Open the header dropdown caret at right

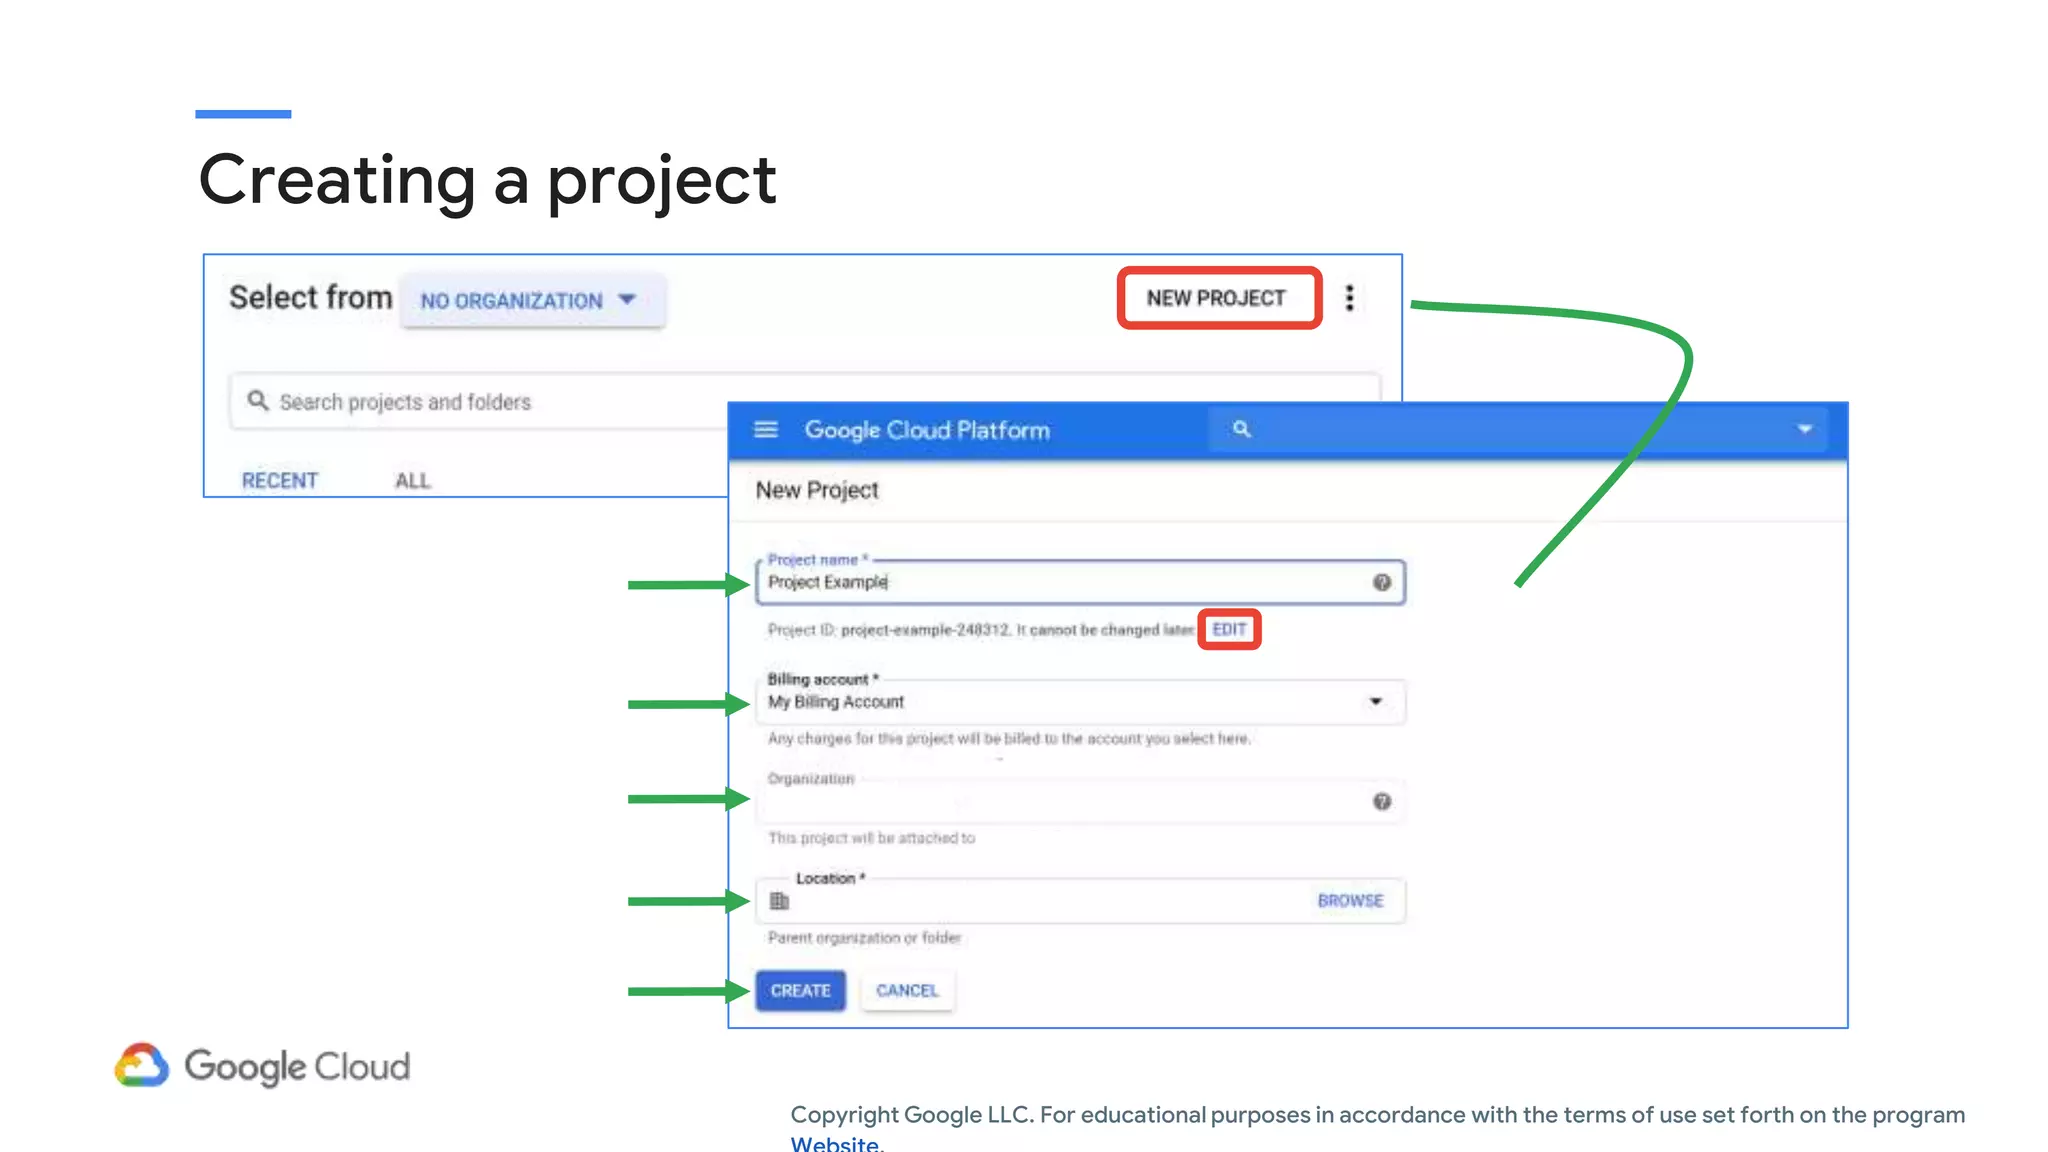1805,429
